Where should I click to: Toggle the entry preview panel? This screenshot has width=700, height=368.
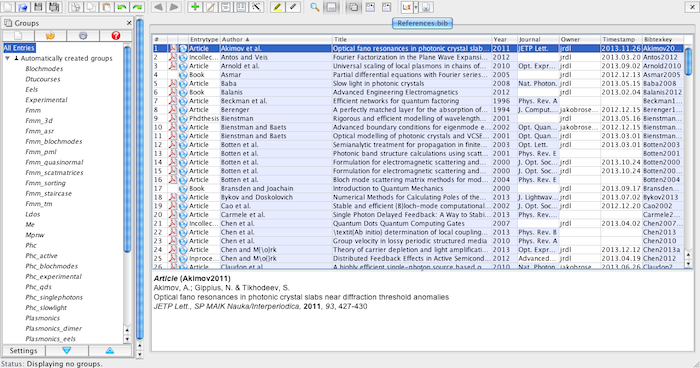[332, 7]
